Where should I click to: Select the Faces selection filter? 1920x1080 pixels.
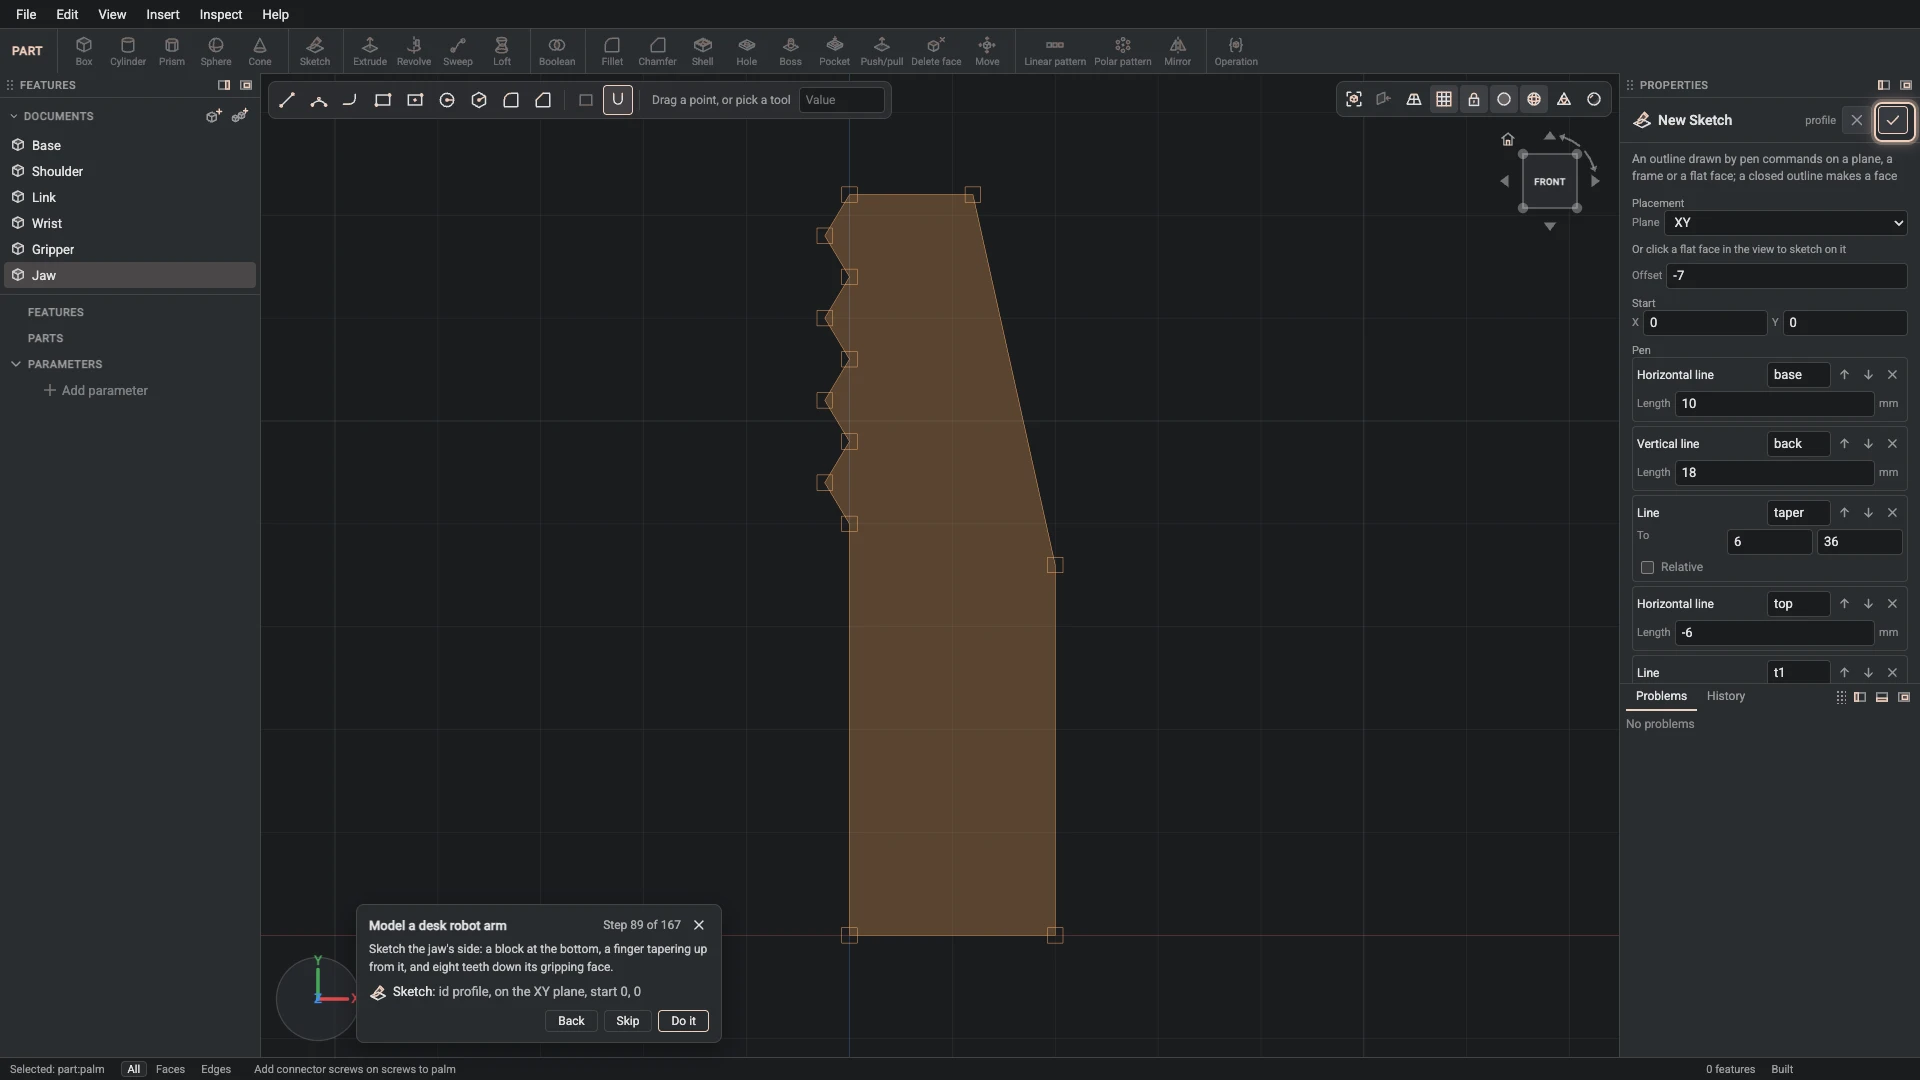170,1070
